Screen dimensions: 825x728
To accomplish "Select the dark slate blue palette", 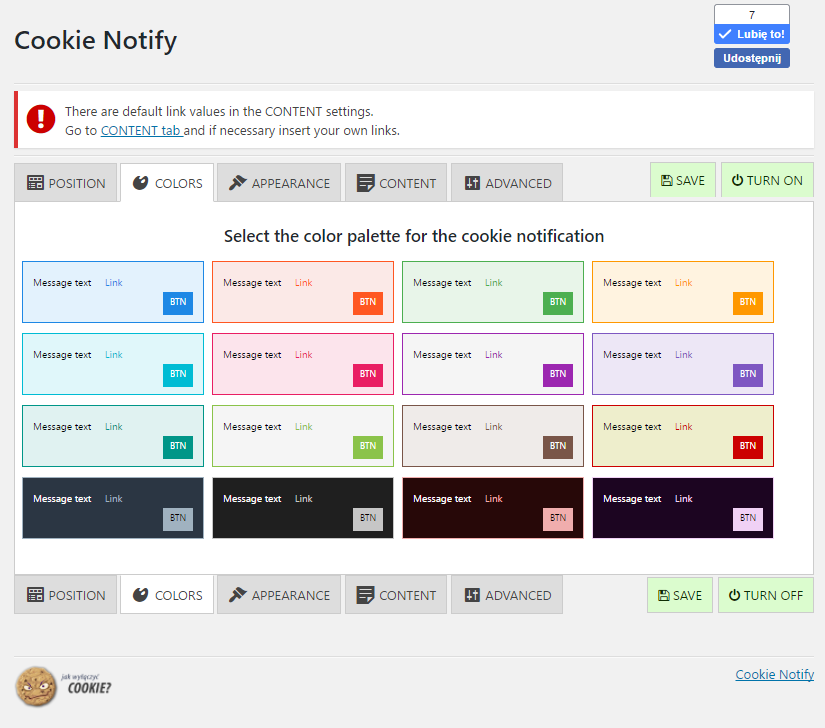I will [x=113, y=508].
